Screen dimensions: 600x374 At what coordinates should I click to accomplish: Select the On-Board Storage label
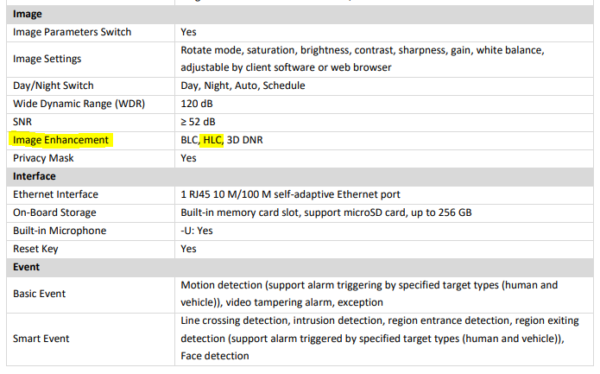click(54, 212)
